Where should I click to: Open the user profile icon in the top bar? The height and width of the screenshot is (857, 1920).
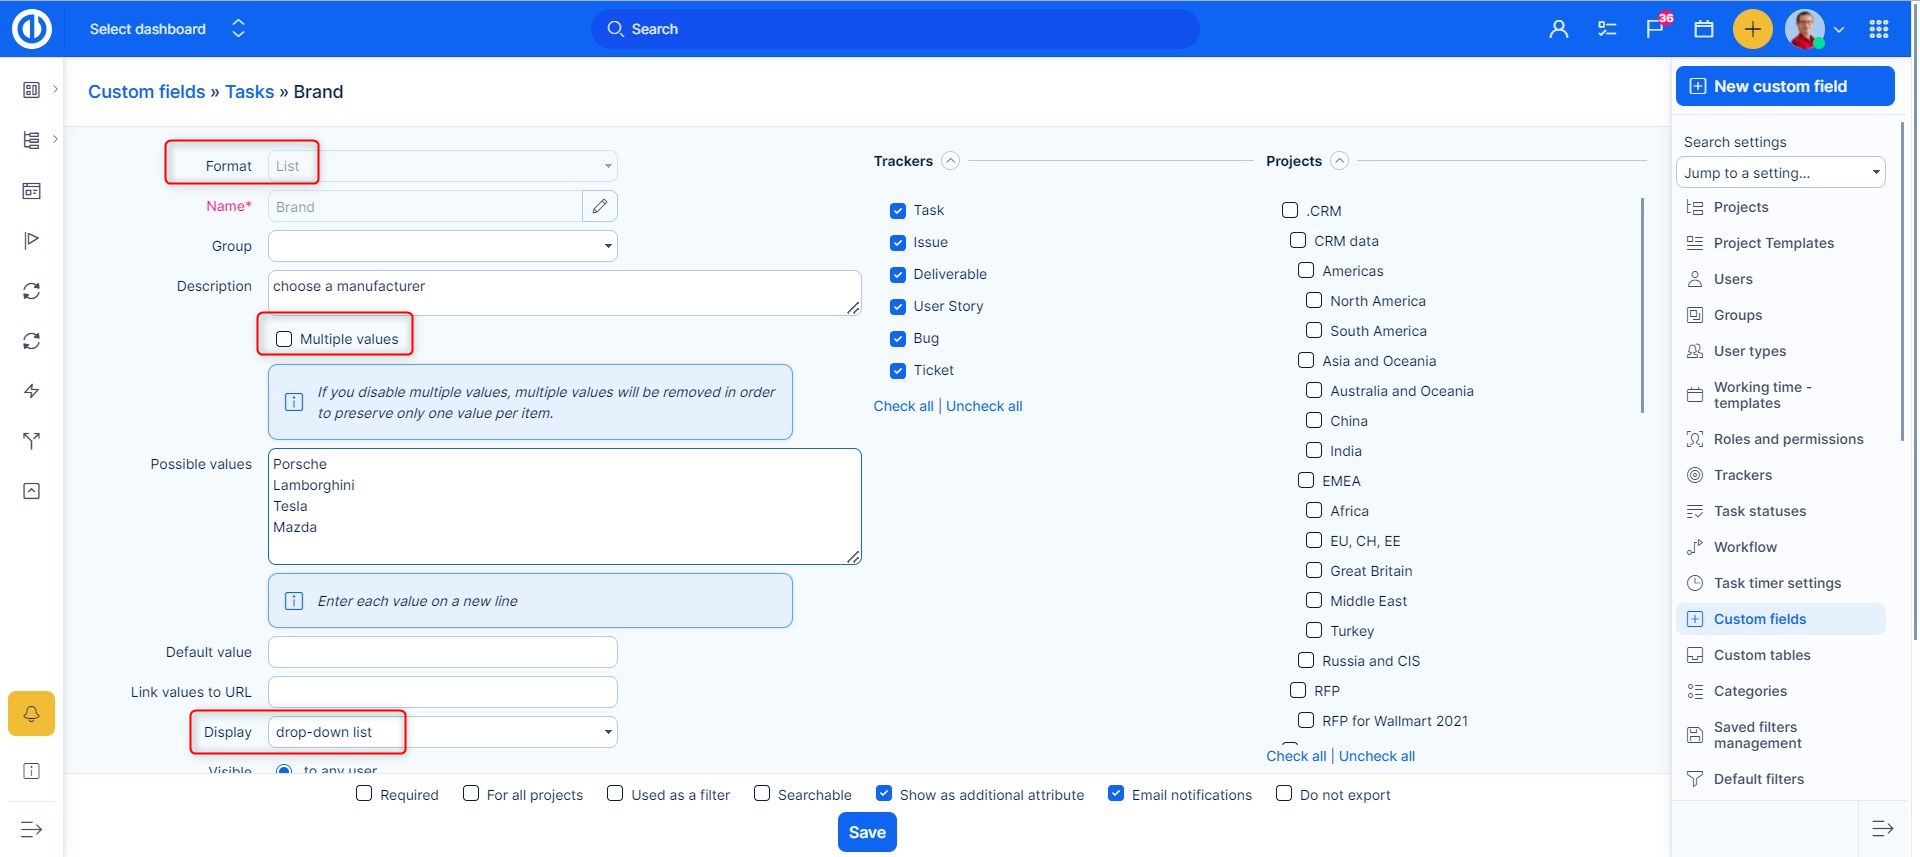(x=1558, y=29)
